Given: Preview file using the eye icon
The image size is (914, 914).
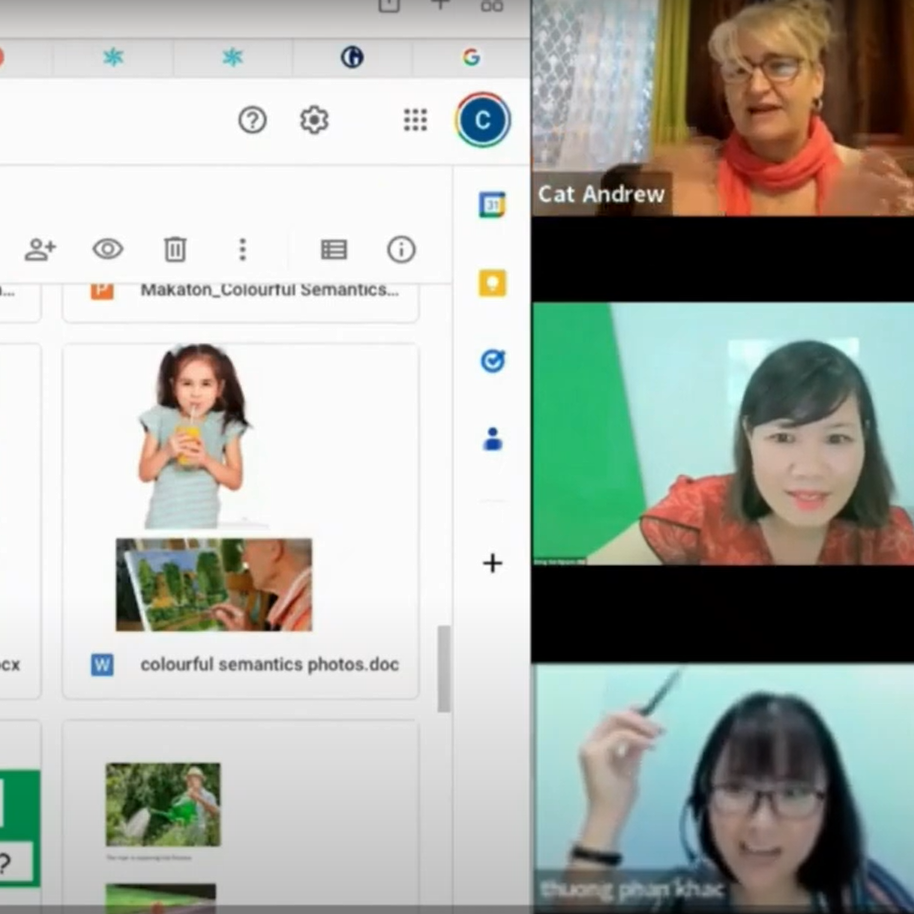Looking at the screenshot, I should 108,249.
